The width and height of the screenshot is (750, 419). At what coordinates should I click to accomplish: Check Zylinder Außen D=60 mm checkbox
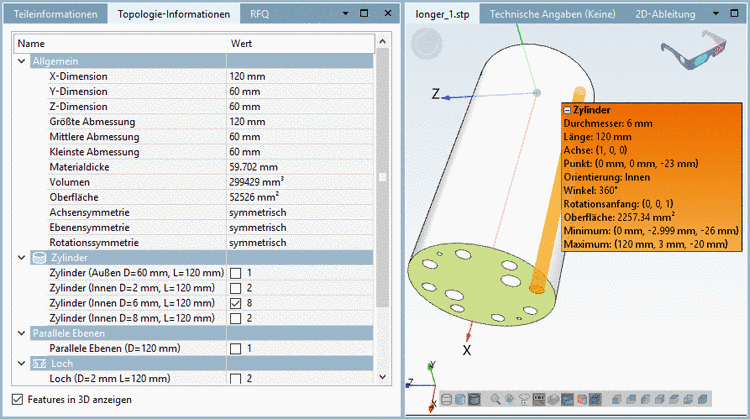(x=236, y=273)
